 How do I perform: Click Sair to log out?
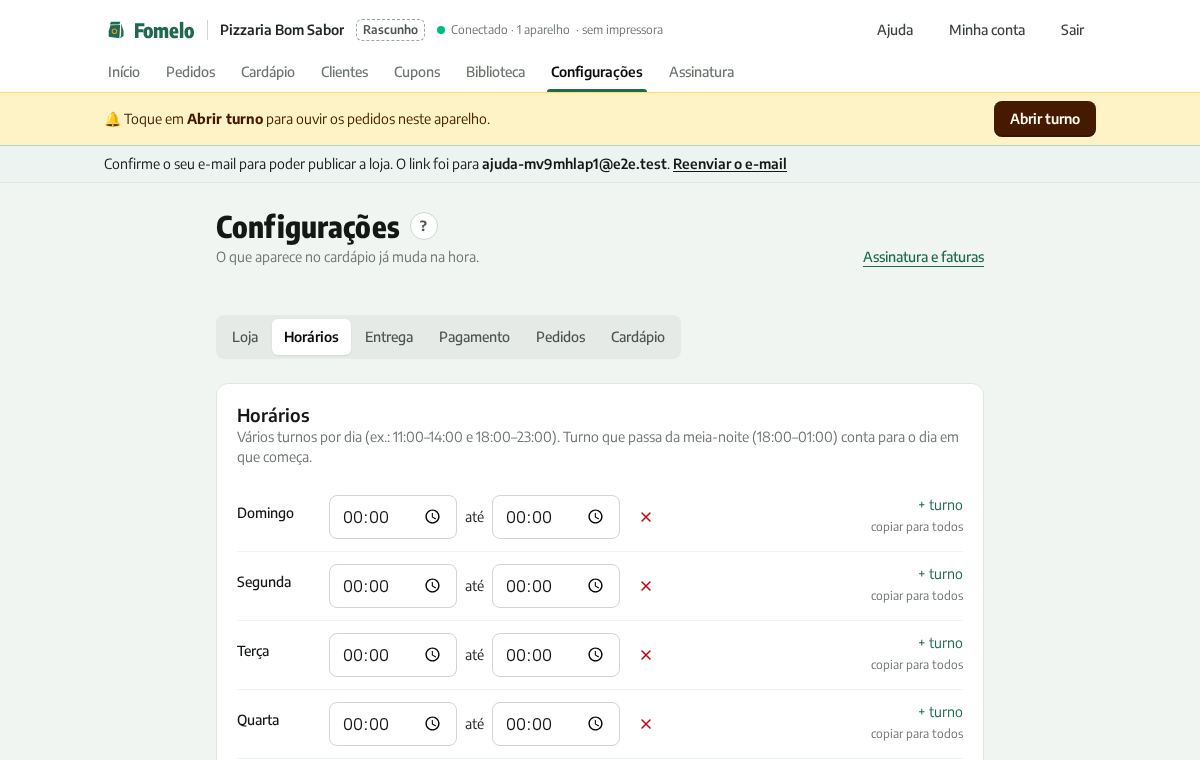[1072, 30]
